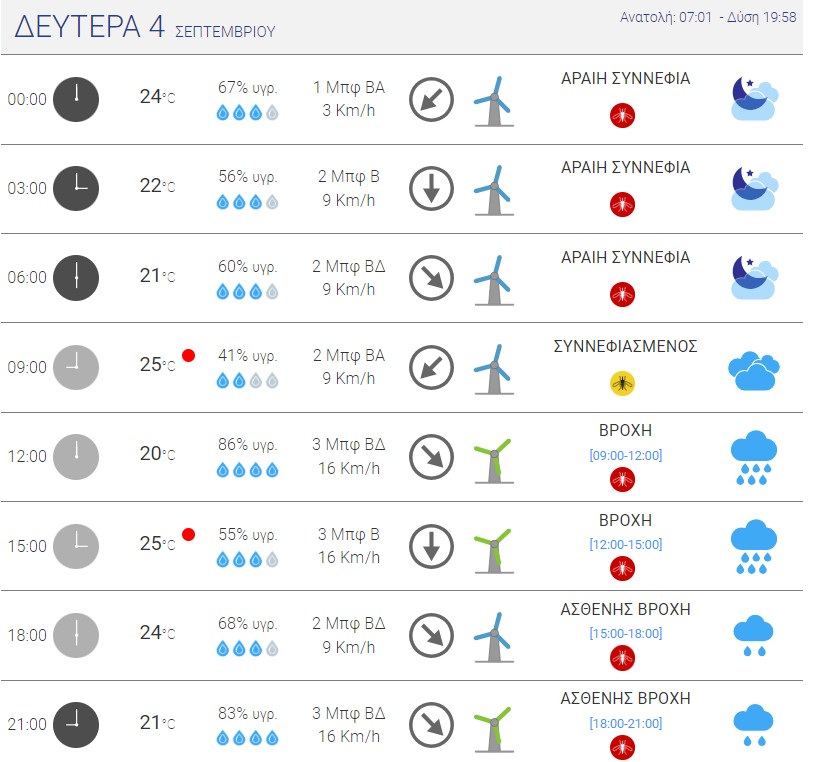Click the wind direction arrow at 21:00
Image resolution: width=822 pixels, height=762 pixels.
pos(431,725)
